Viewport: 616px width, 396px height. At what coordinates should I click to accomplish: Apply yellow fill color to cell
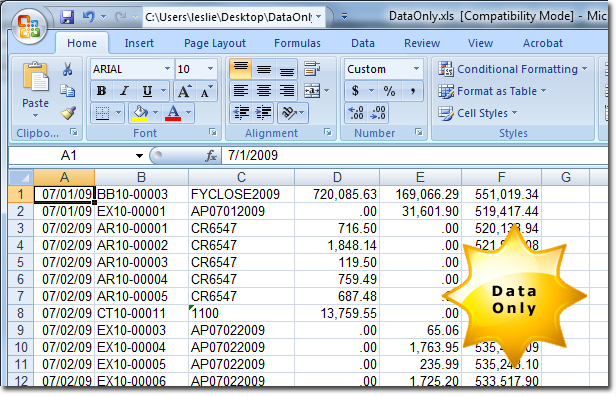pyautogui.click(x=140, y=113)
